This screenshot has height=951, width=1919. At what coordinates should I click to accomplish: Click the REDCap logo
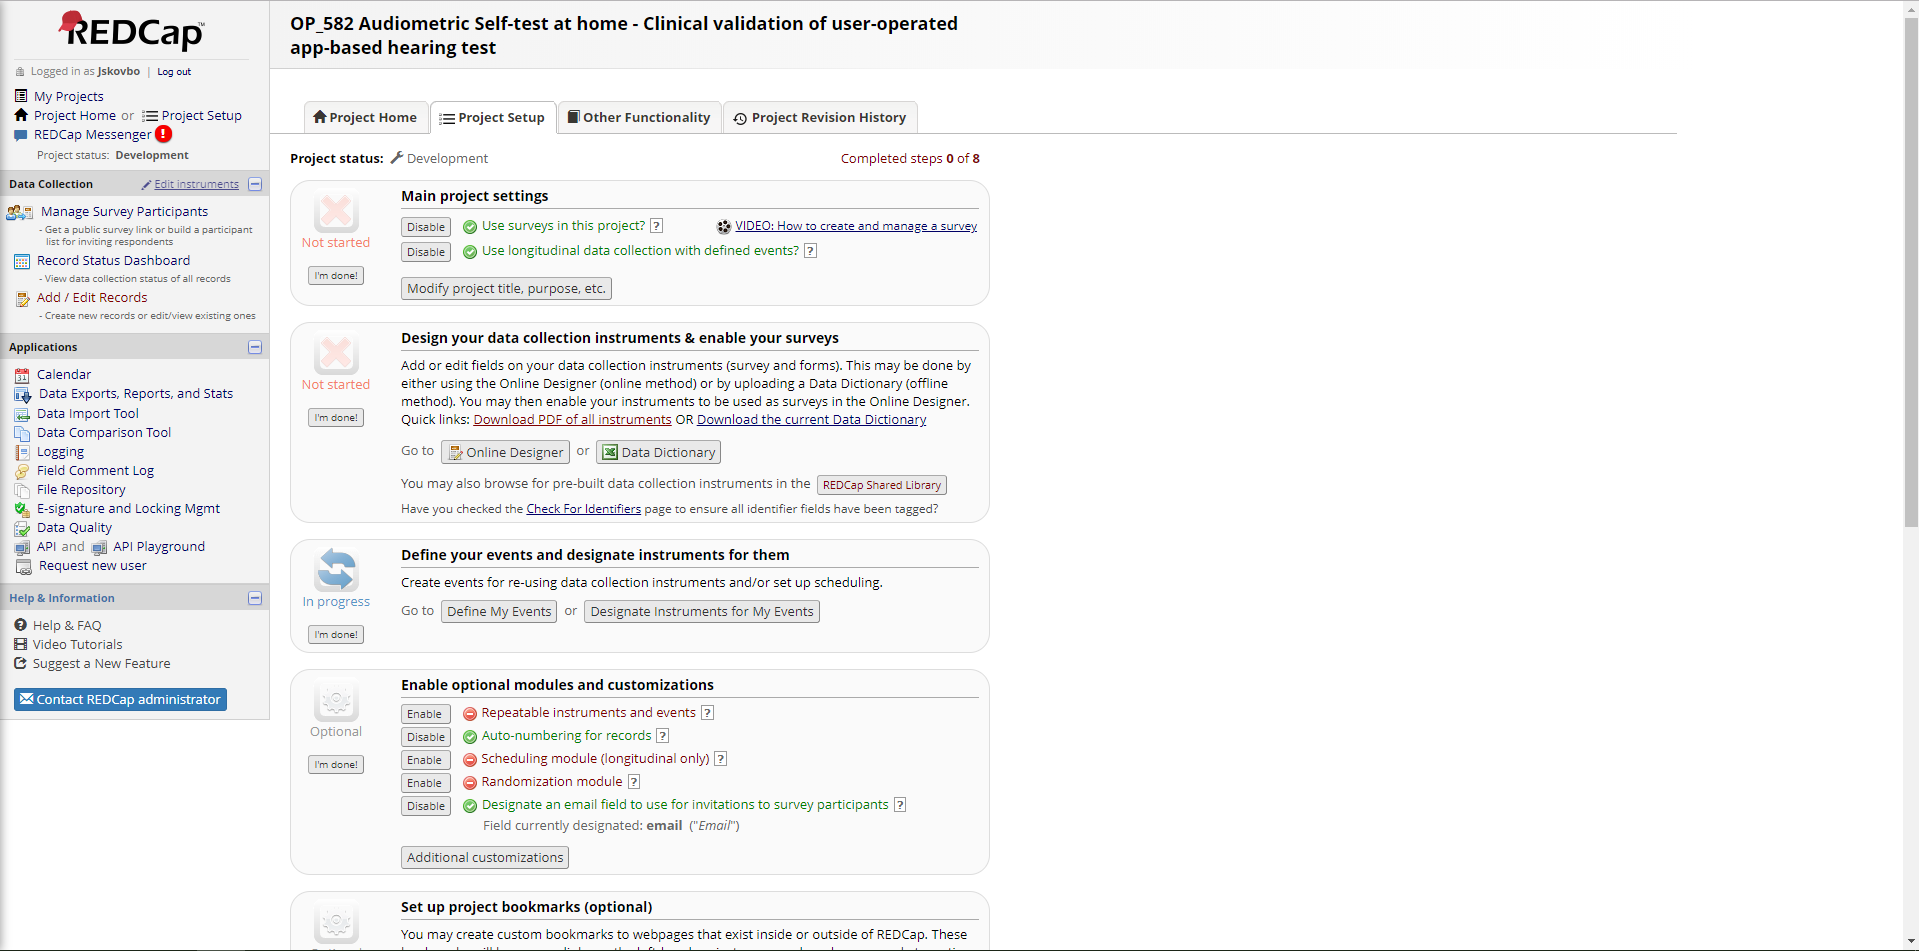pos(132,31)
